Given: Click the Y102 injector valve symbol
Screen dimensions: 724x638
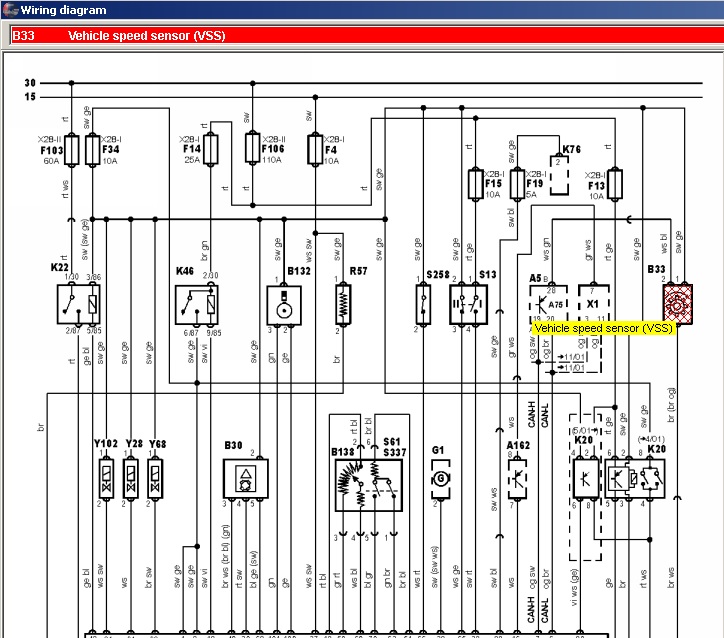Looking at the screenshot, I should point(104,479).
